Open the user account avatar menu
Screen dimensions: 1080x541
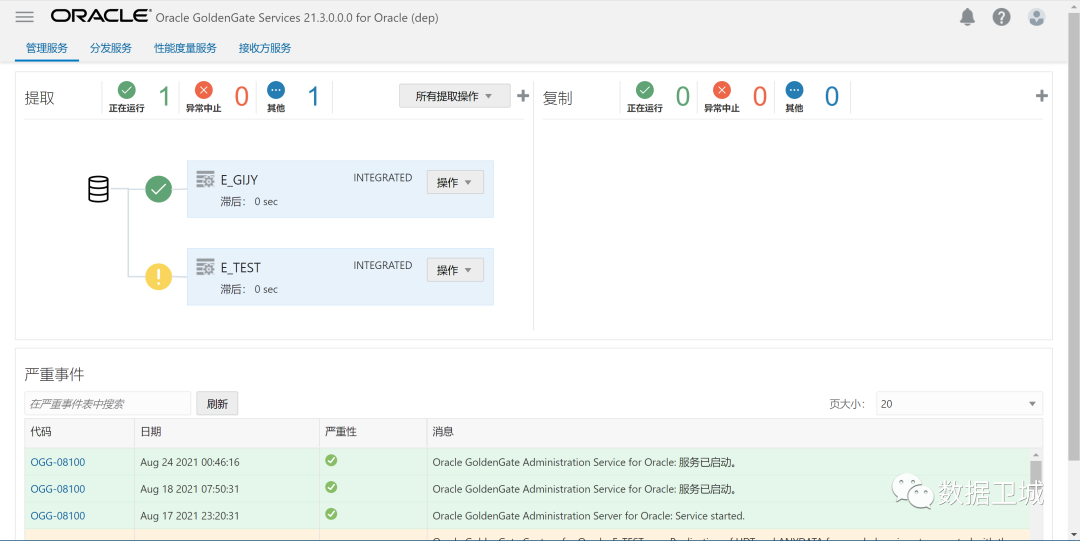point(1037,17)
